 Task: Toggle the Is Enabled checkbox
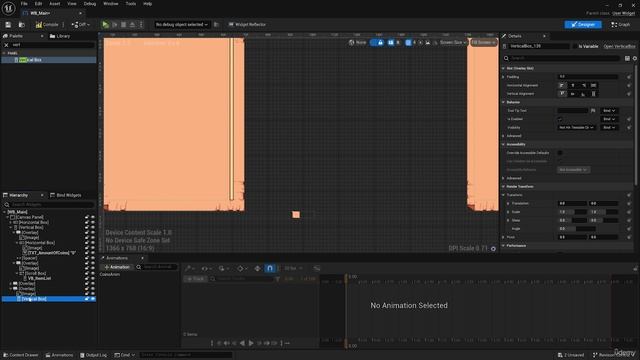560,119
